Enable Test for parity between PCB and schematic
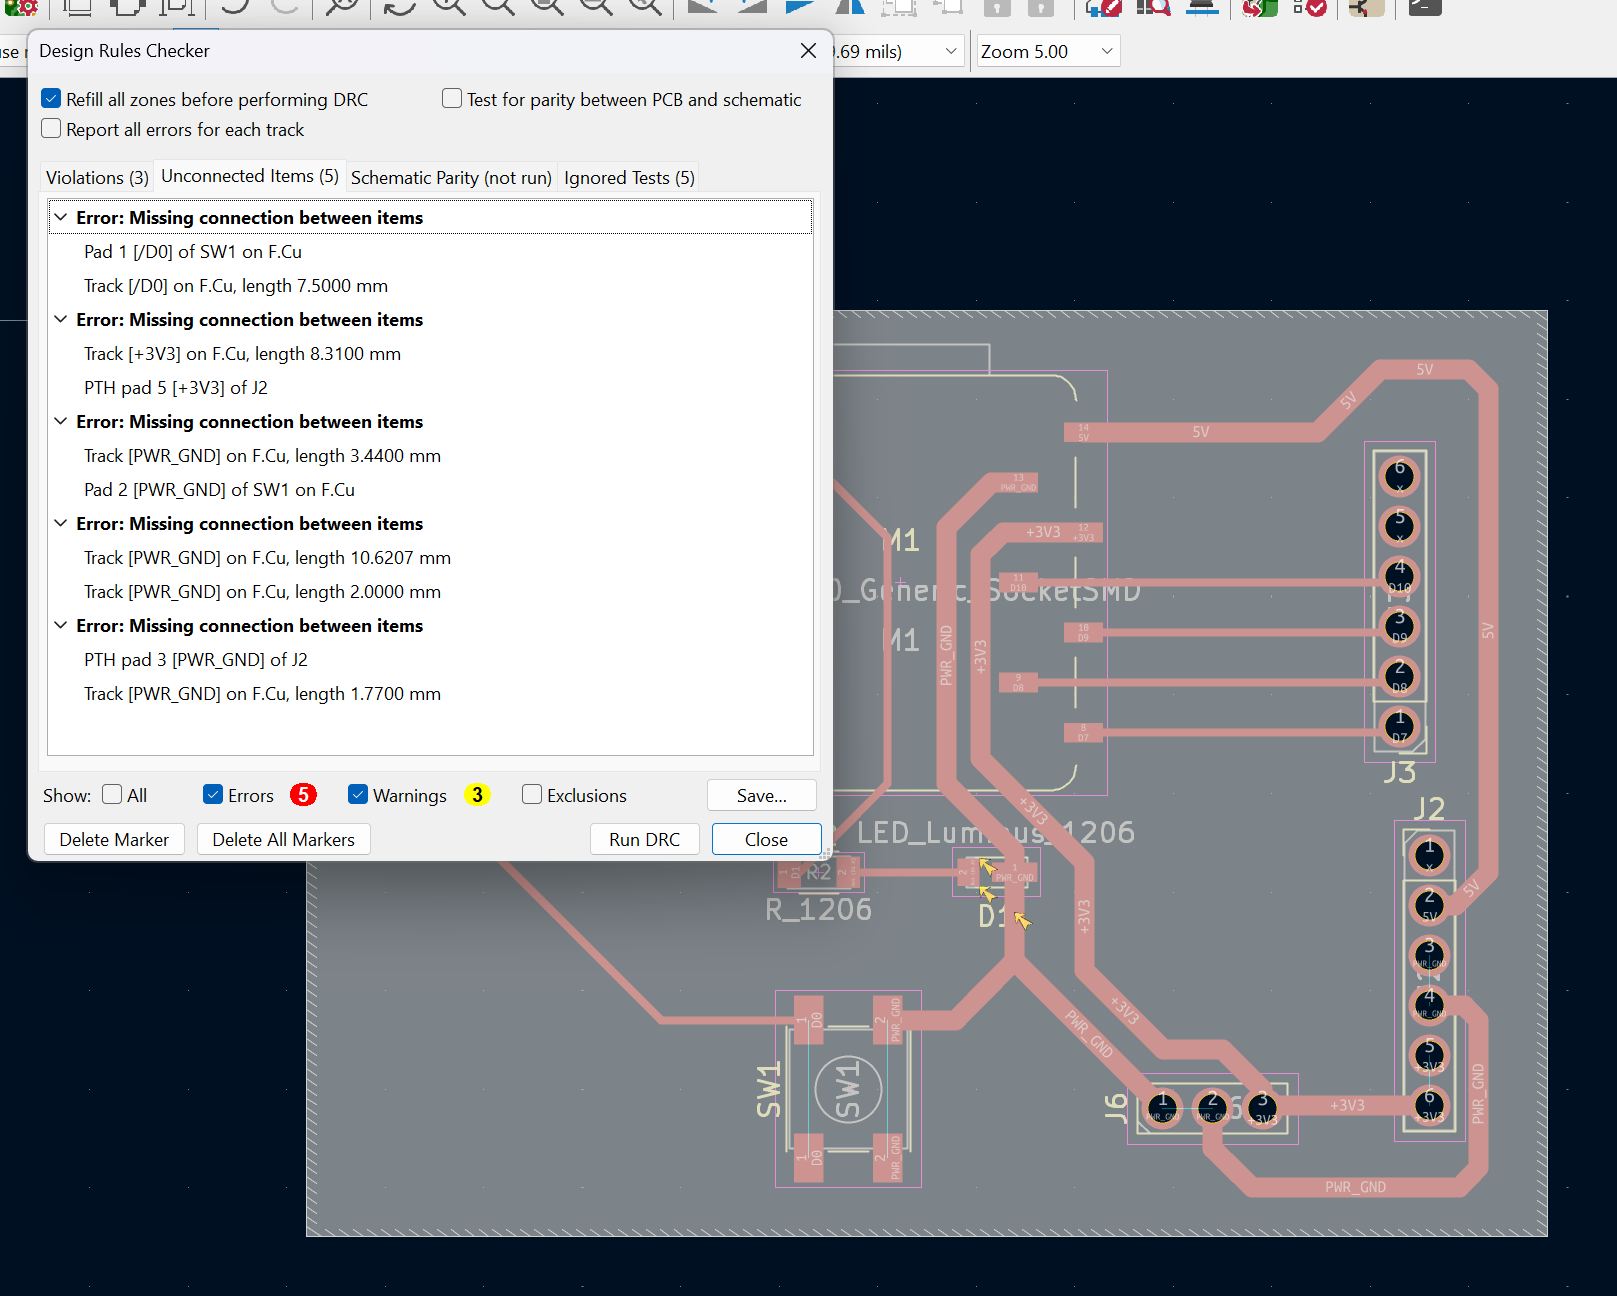 coord(452,99)
